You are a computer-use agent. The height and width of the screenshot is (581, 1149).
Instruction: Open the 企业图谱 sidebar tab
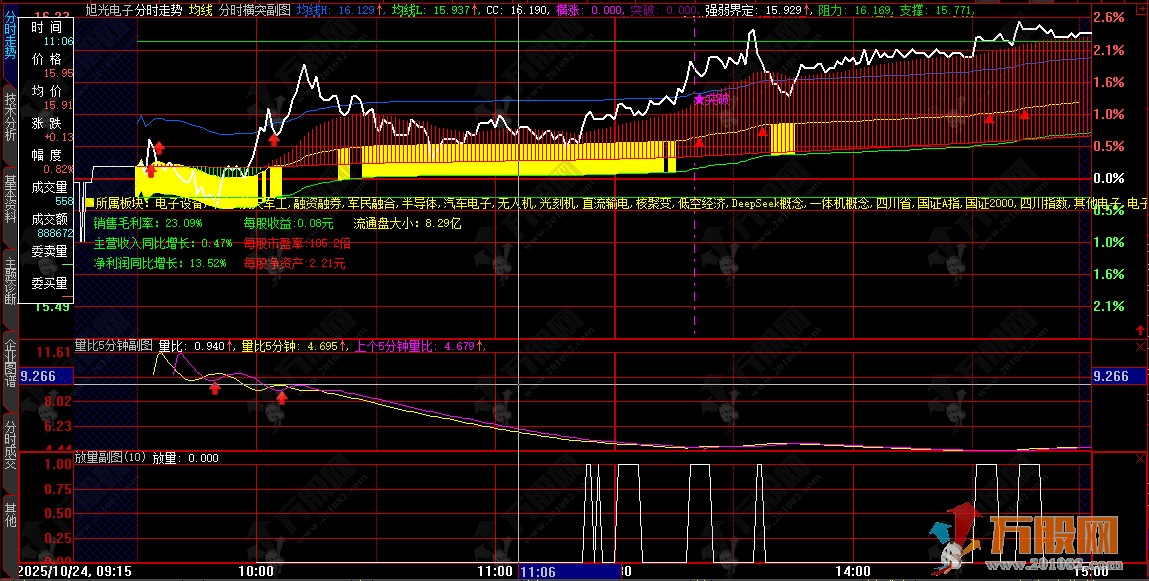point(9,362)
